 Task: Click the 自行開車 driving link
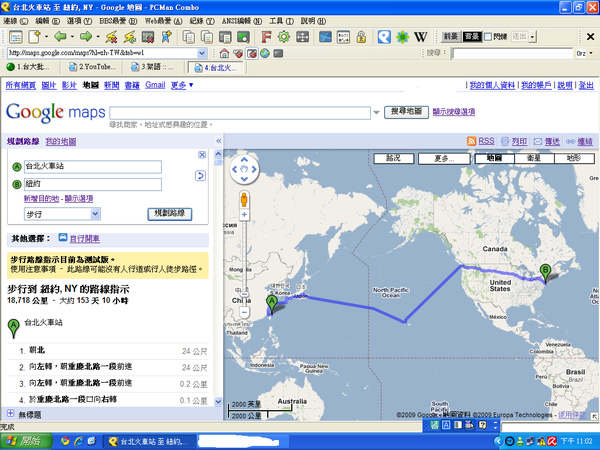point(85,238)
